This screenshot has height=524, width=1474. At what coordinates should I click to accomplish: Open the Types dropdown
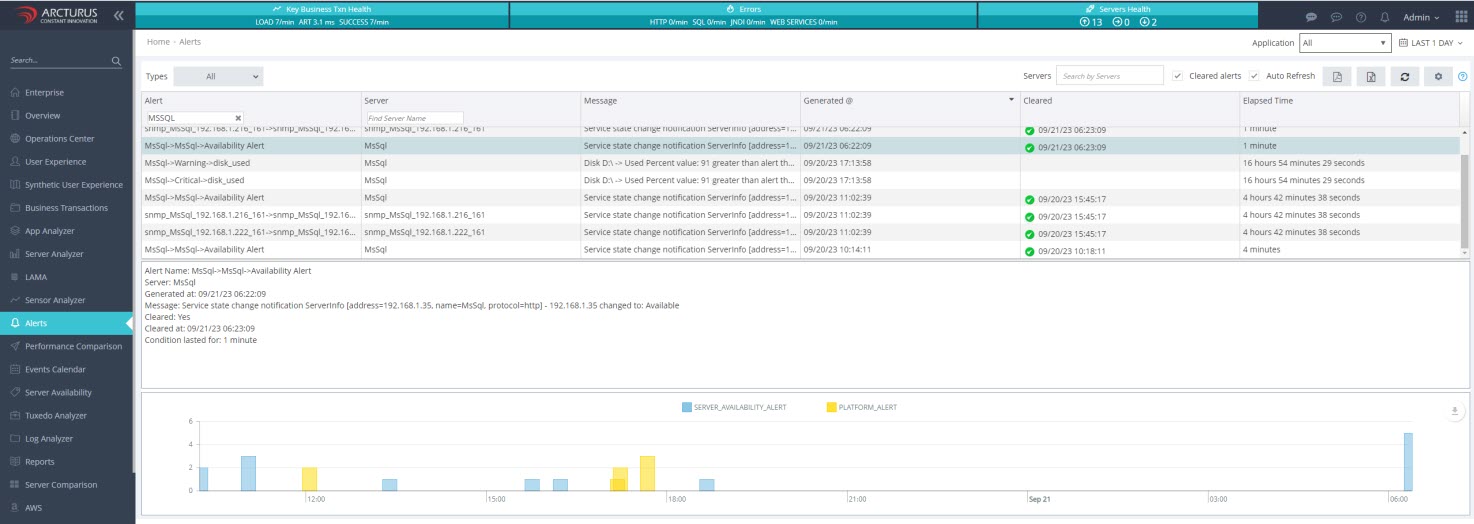pyautogui.click(x=218, y=76)
